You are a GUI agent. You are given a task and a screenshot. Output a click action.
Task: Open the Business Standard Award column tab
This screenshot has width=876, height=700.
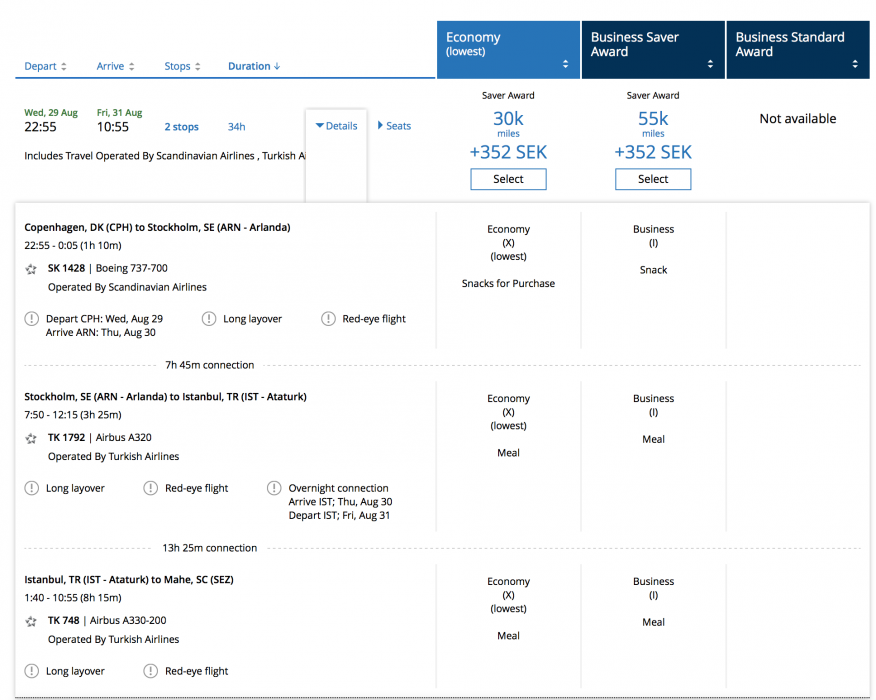(x=797, y=50)
